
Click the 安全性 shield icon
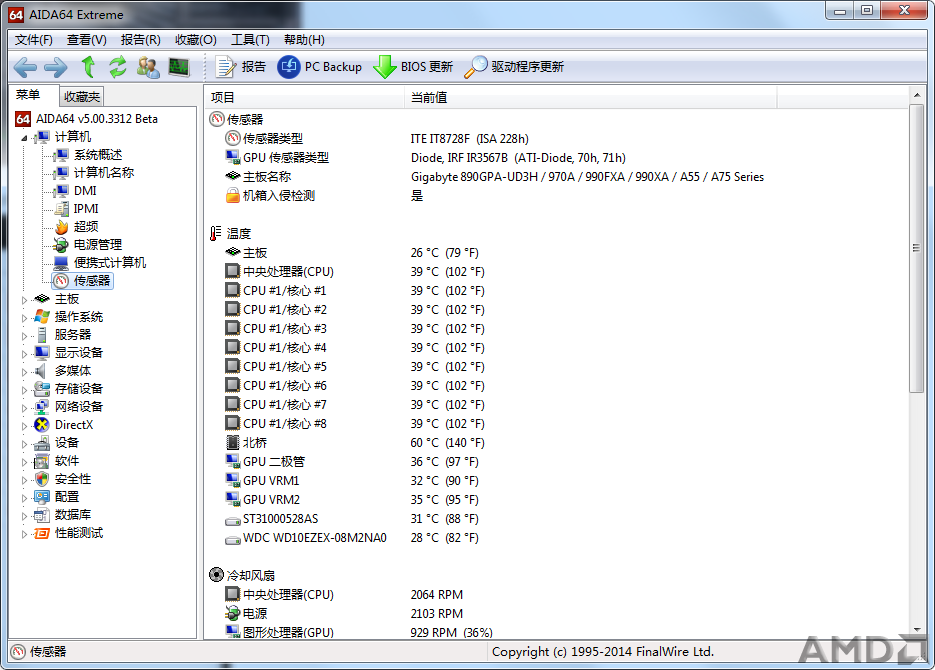point(42,479)
